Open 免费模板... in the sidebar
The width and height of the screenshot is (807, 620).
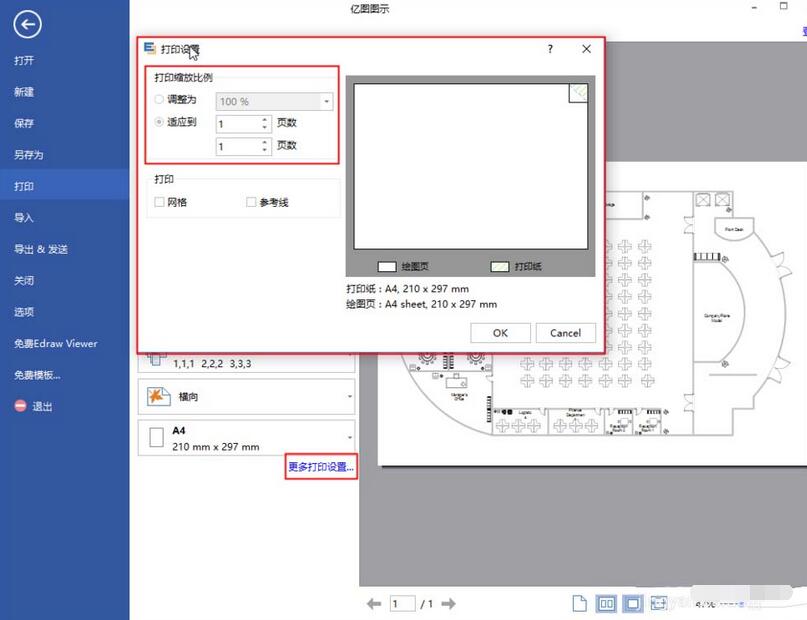pos(37,375)
